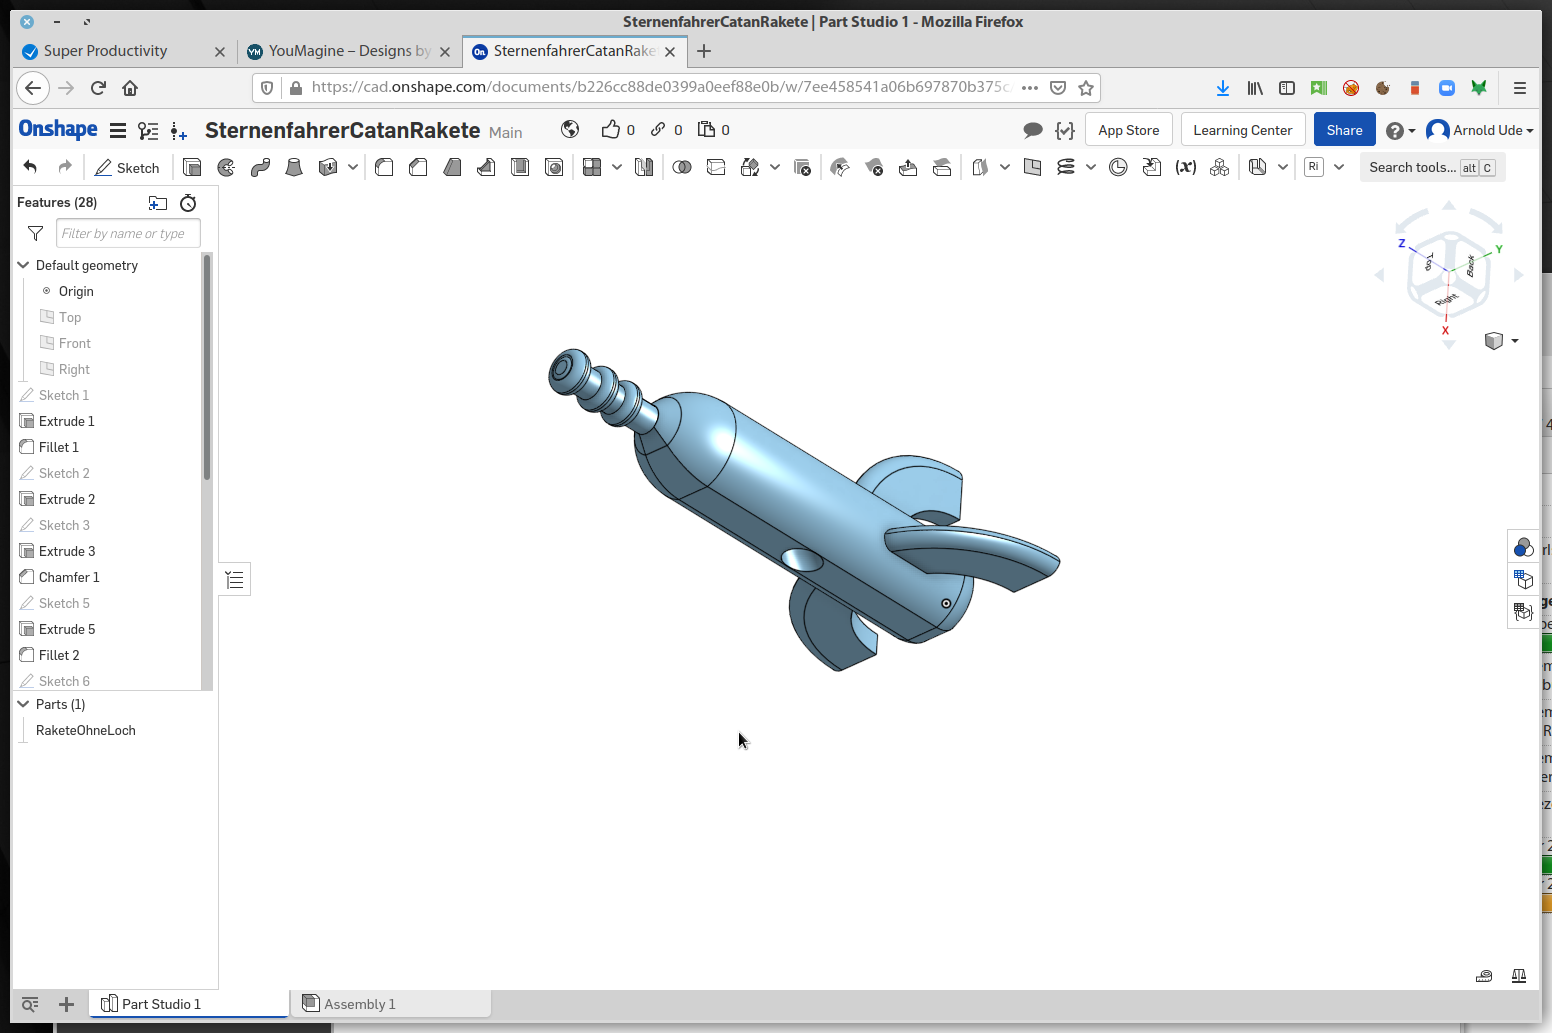Viewport: 1552px width, 1033px height.
Task: Select the Revolve tool
Action: click(x=226, y=168)
